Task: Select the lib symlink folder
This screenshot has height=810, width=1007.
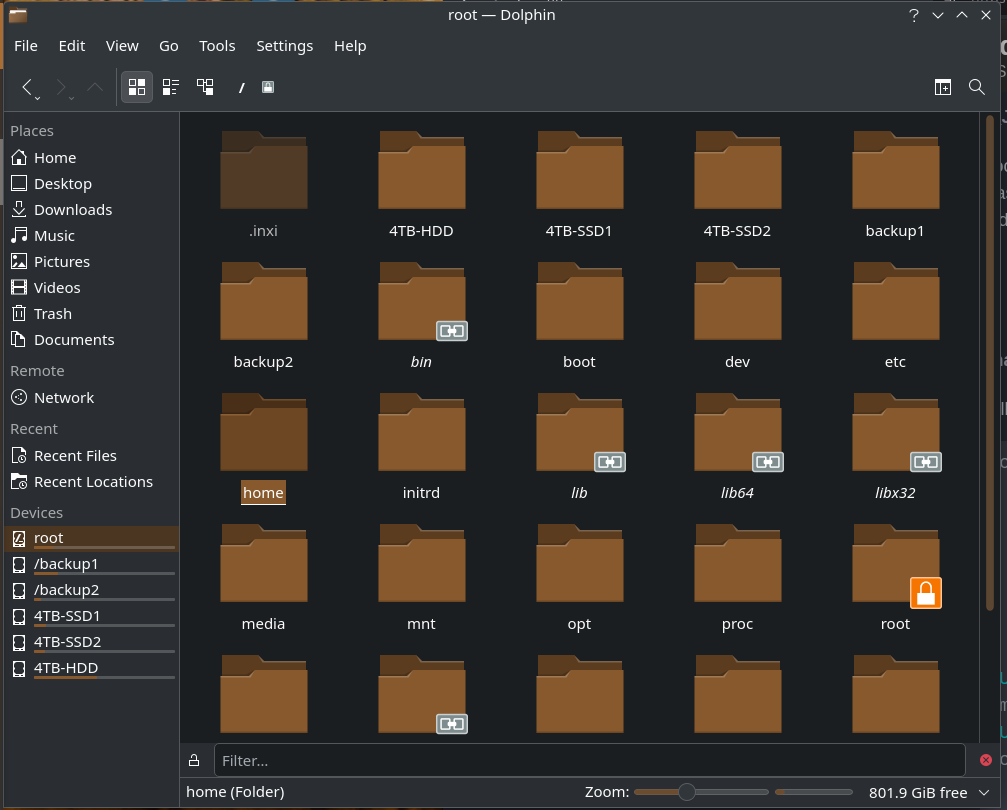Action: (579, 432)
